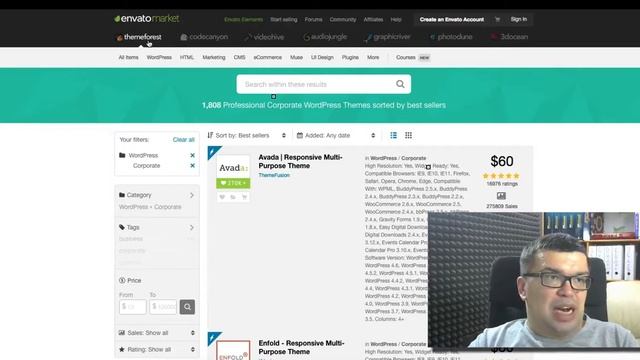Open Avada Responsive Multi-Purpose Theme title
Image resolution: width=640 pixels, height=360 pixels.
(x=300, y=162)
